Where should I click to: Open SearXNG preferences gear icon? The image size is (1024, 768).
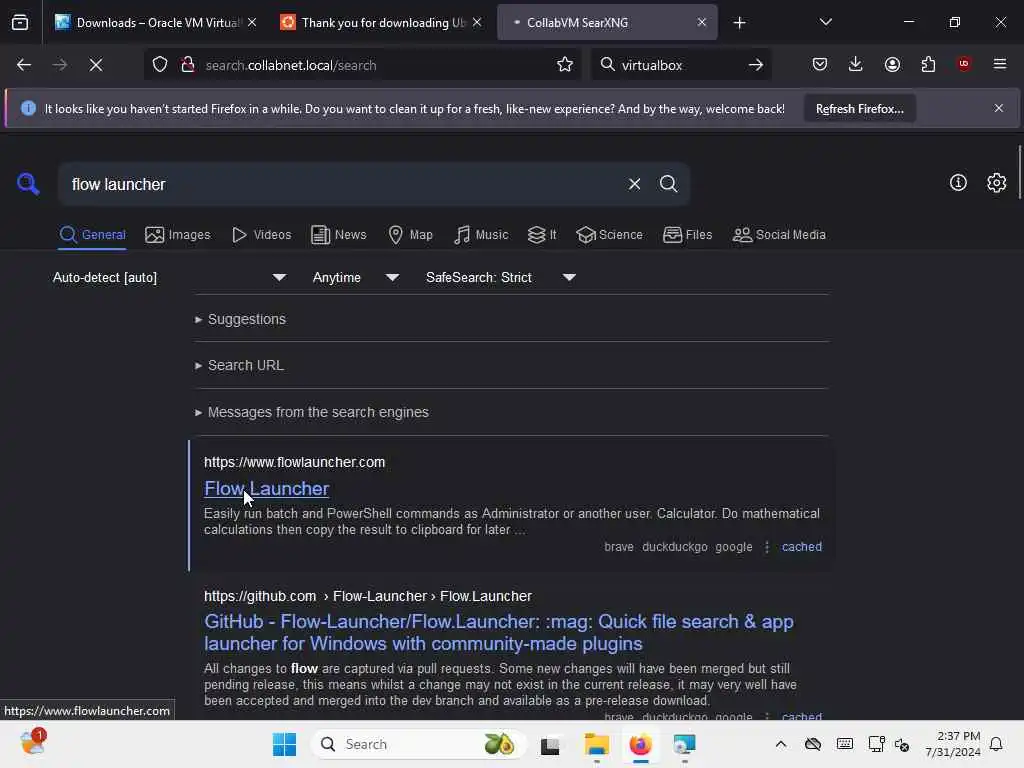click(997, 183)
